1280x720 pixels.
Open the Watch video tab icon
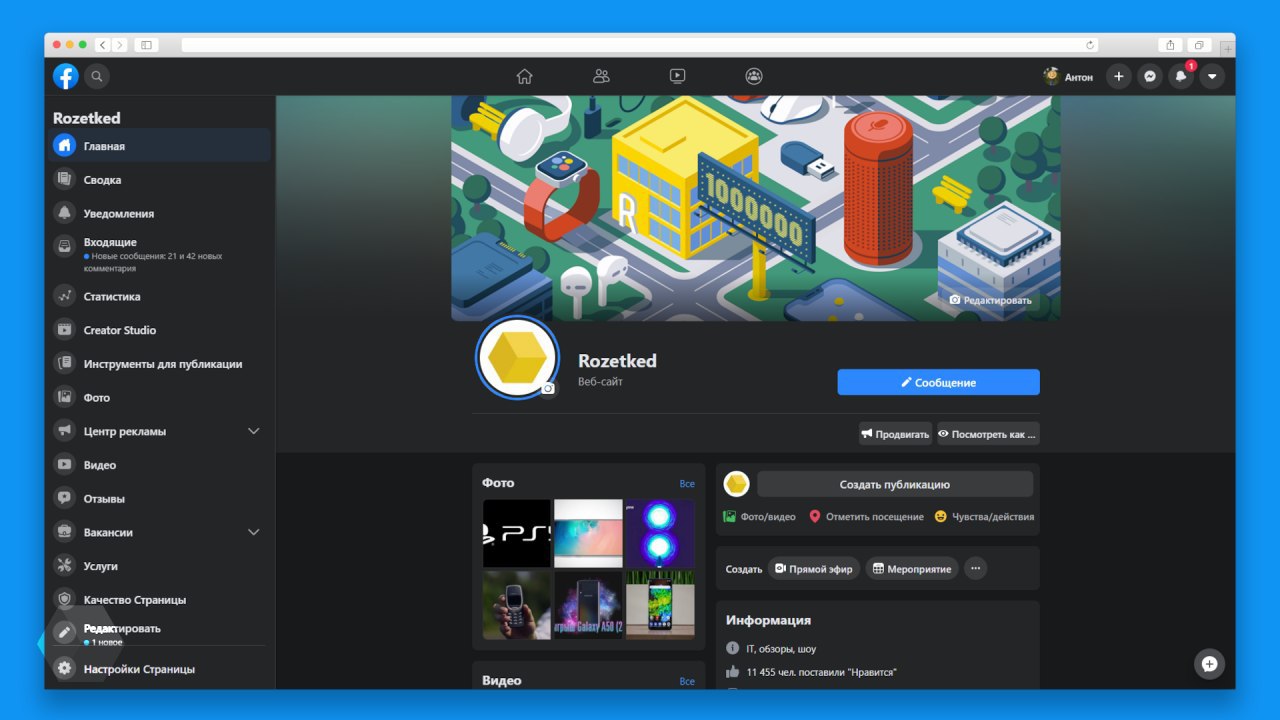[x=677, y=76]
